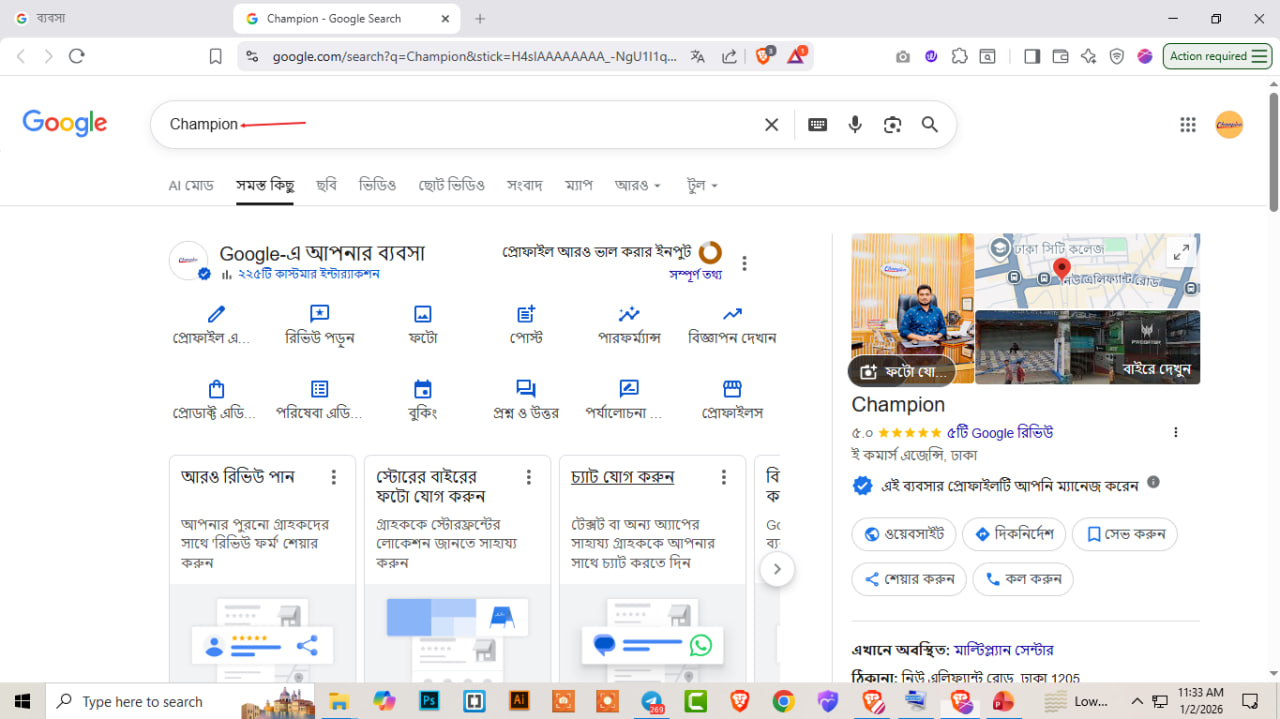The height and width of the screenshot is (719, 1280).
Task: Open business profile three-dot menu
Action: click(744, 264)
